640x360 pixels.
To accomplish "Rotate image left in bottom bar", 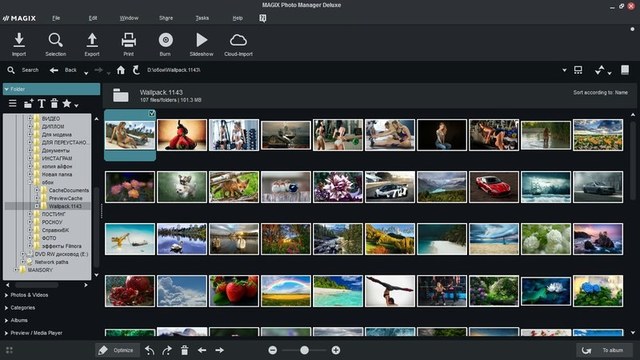I will [x=150, y=350].
